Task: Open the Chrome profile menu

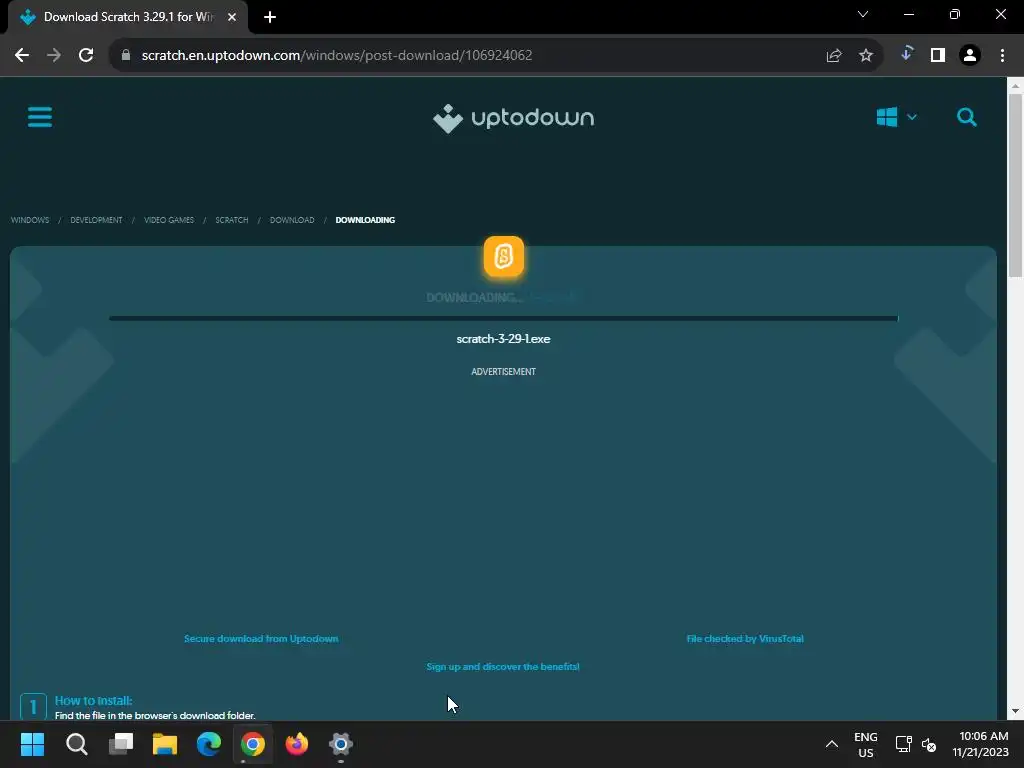Action: click(x=970, y=56)
